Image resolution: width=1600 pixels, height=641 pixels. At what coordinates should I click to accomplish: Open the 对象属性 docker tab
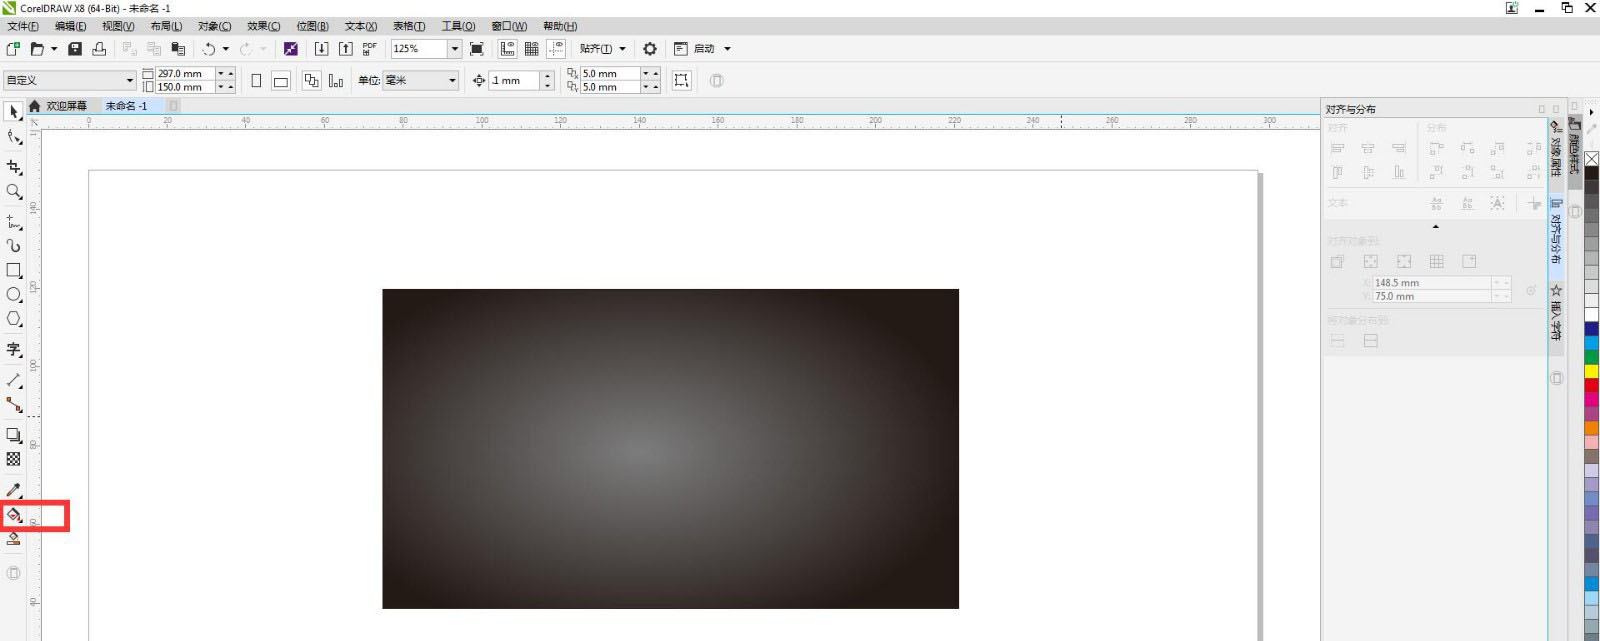tap(1556, 150)
